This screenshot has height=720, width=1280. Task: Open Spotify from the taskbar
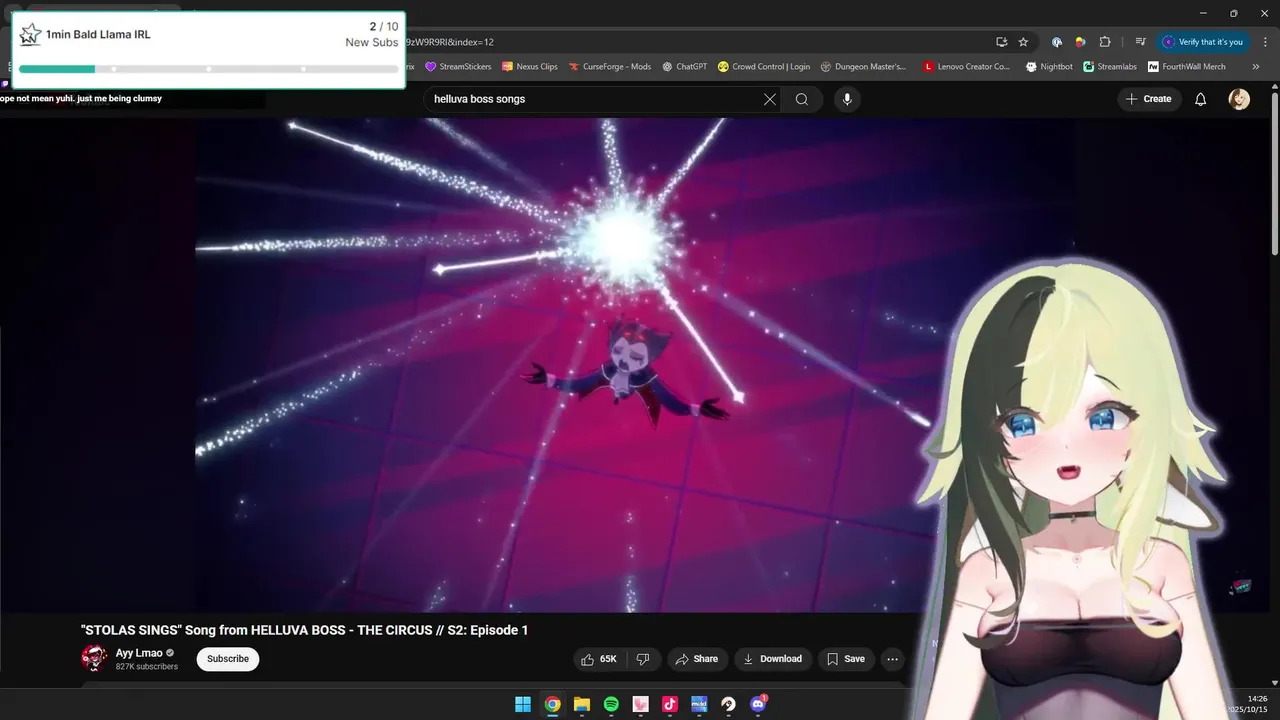pos(611,704)
